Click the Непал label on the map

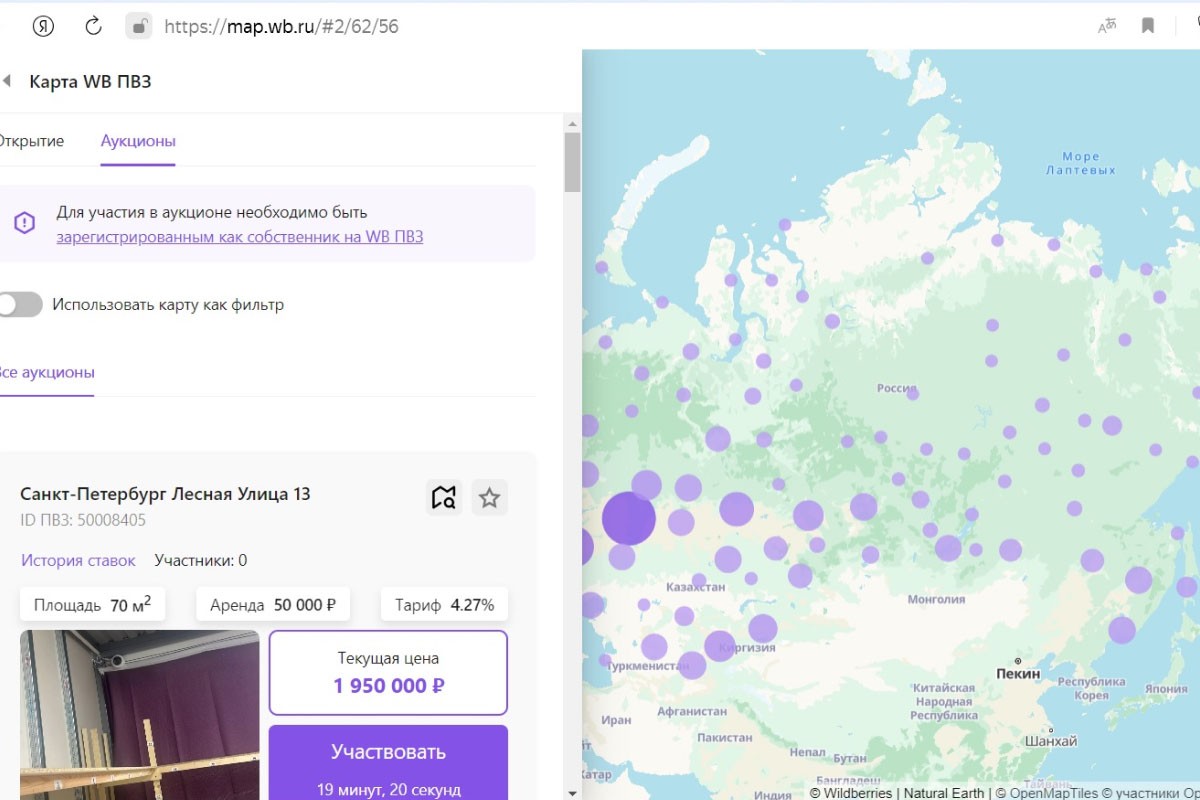click(x=807, y=752)
